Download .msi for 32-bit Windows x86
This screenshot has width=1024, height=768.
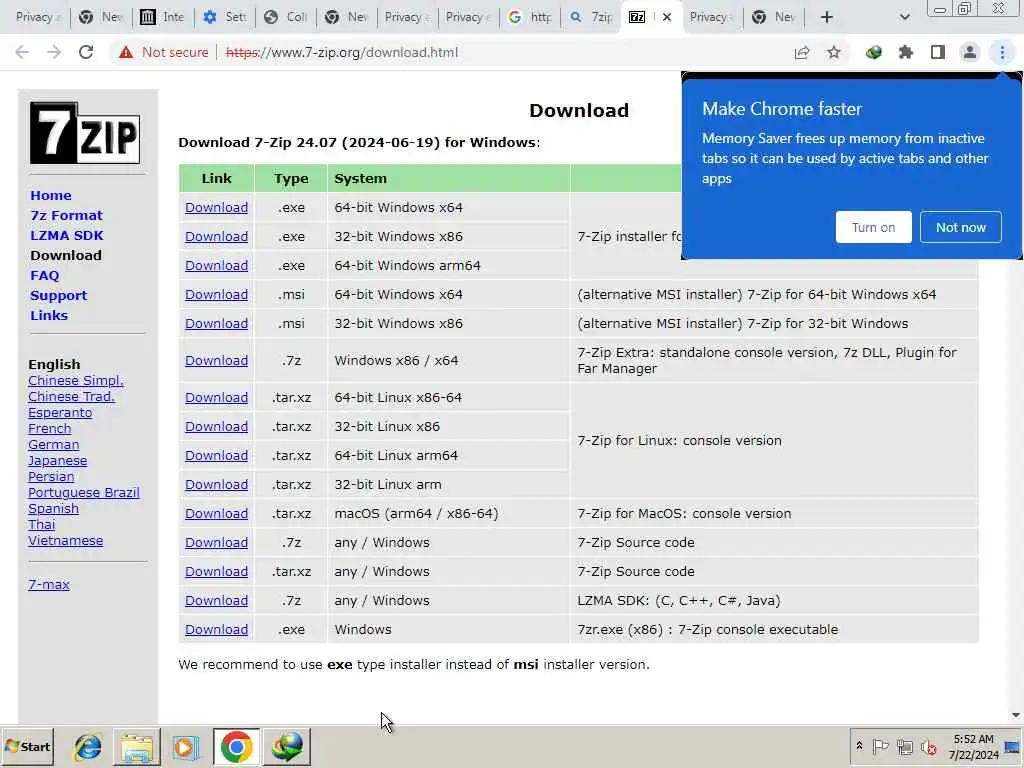tap(216, 323)
